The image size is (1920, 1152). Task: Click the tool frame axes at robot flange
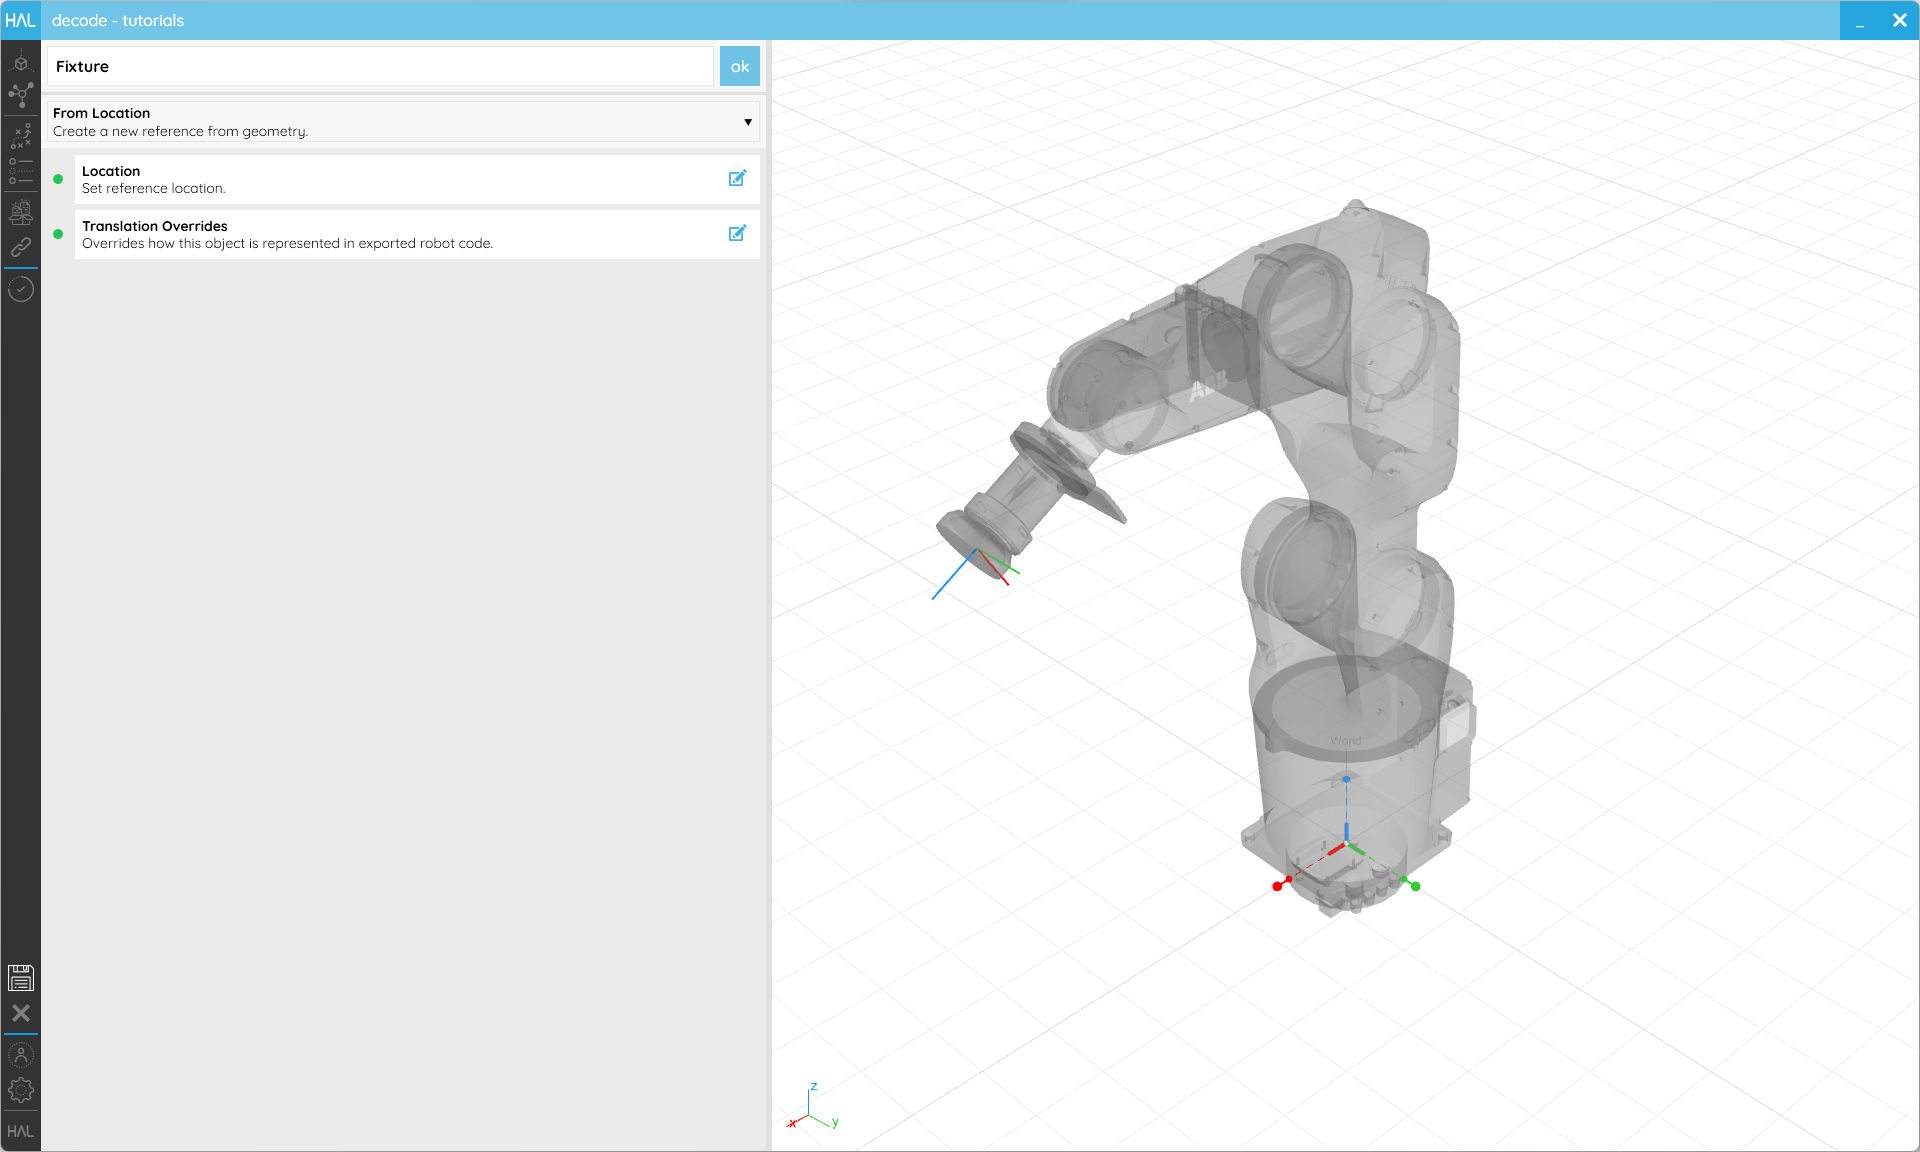coord(975,573)
